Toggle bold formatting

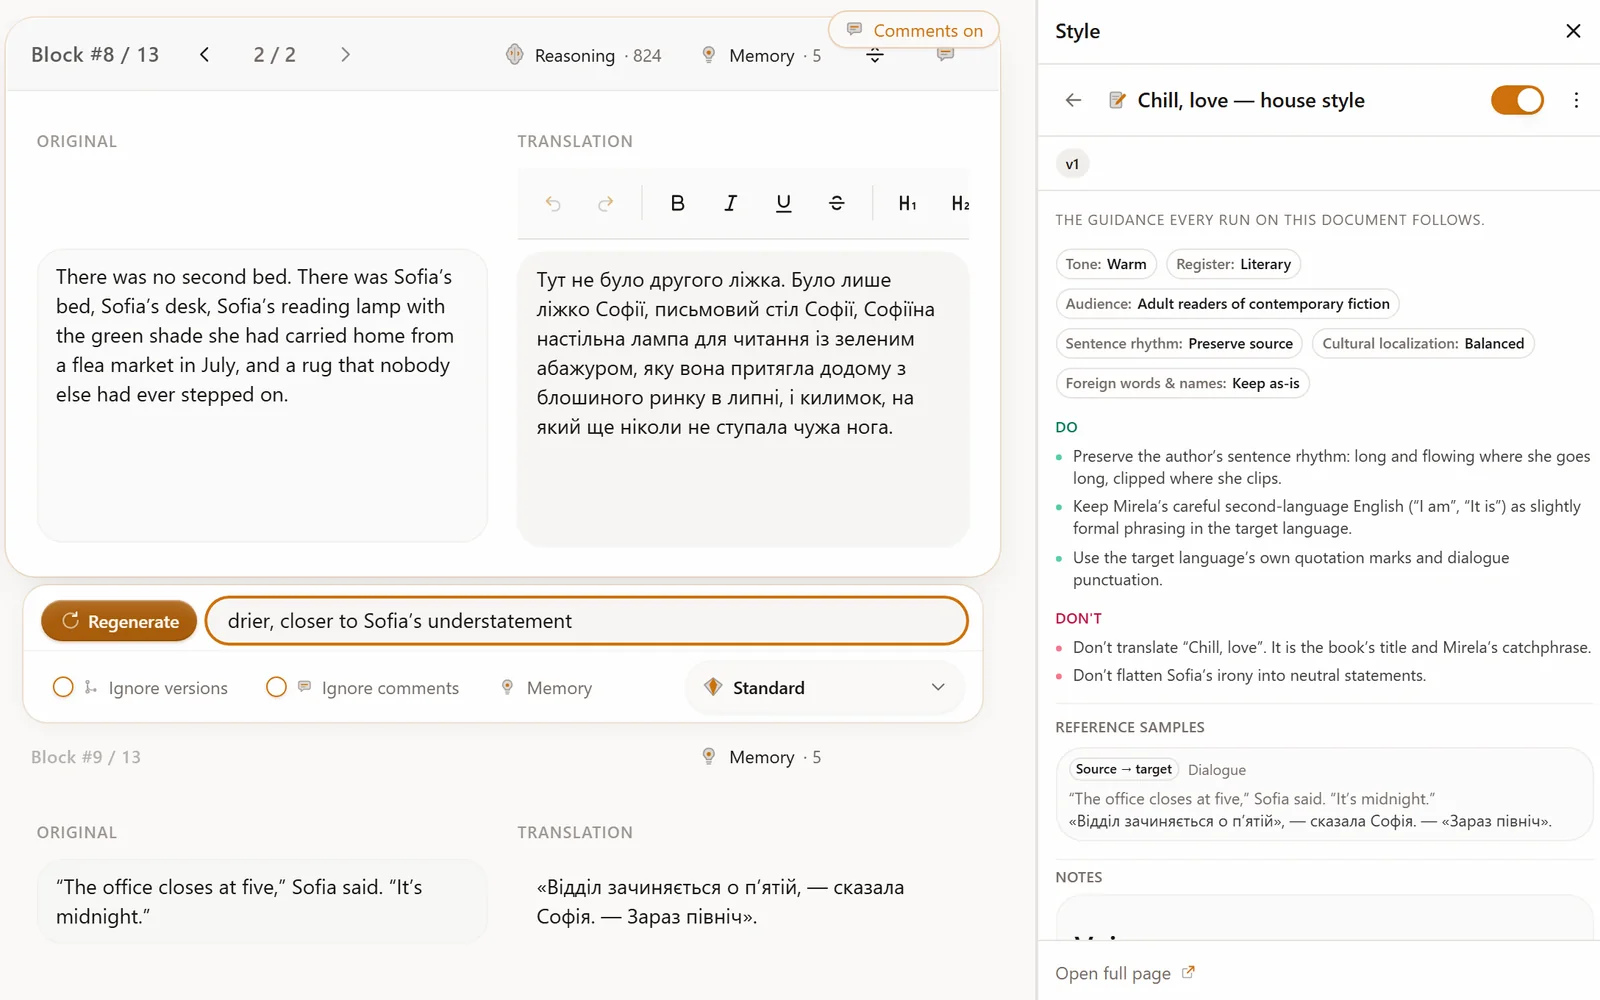pyautogui.click(x=677, y=204)
